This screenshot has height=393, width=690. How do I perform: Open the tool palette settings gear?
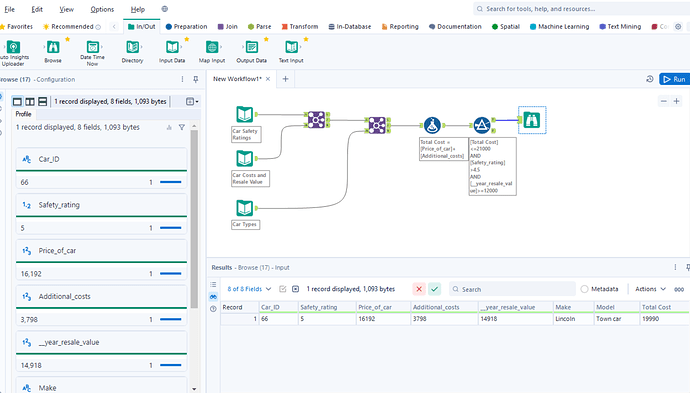coord(678,26)
